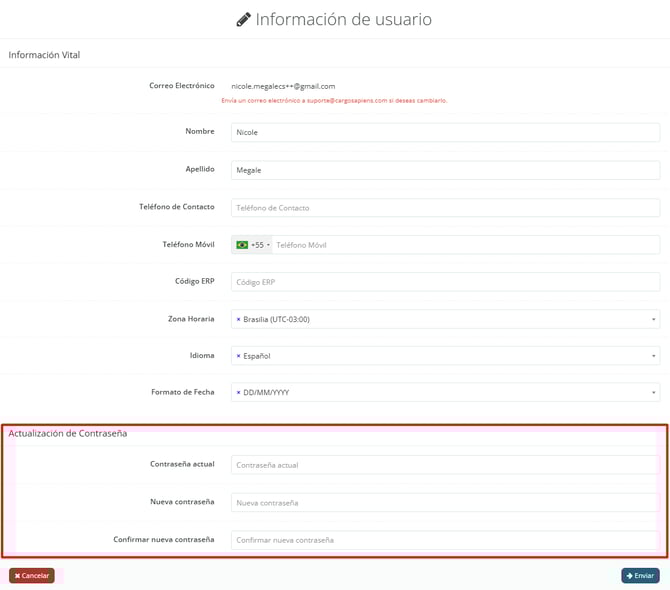This screenshot has height=590, width=670.
Task: Click the Apellido field containing Megale
Action: (x=445, y=170)
